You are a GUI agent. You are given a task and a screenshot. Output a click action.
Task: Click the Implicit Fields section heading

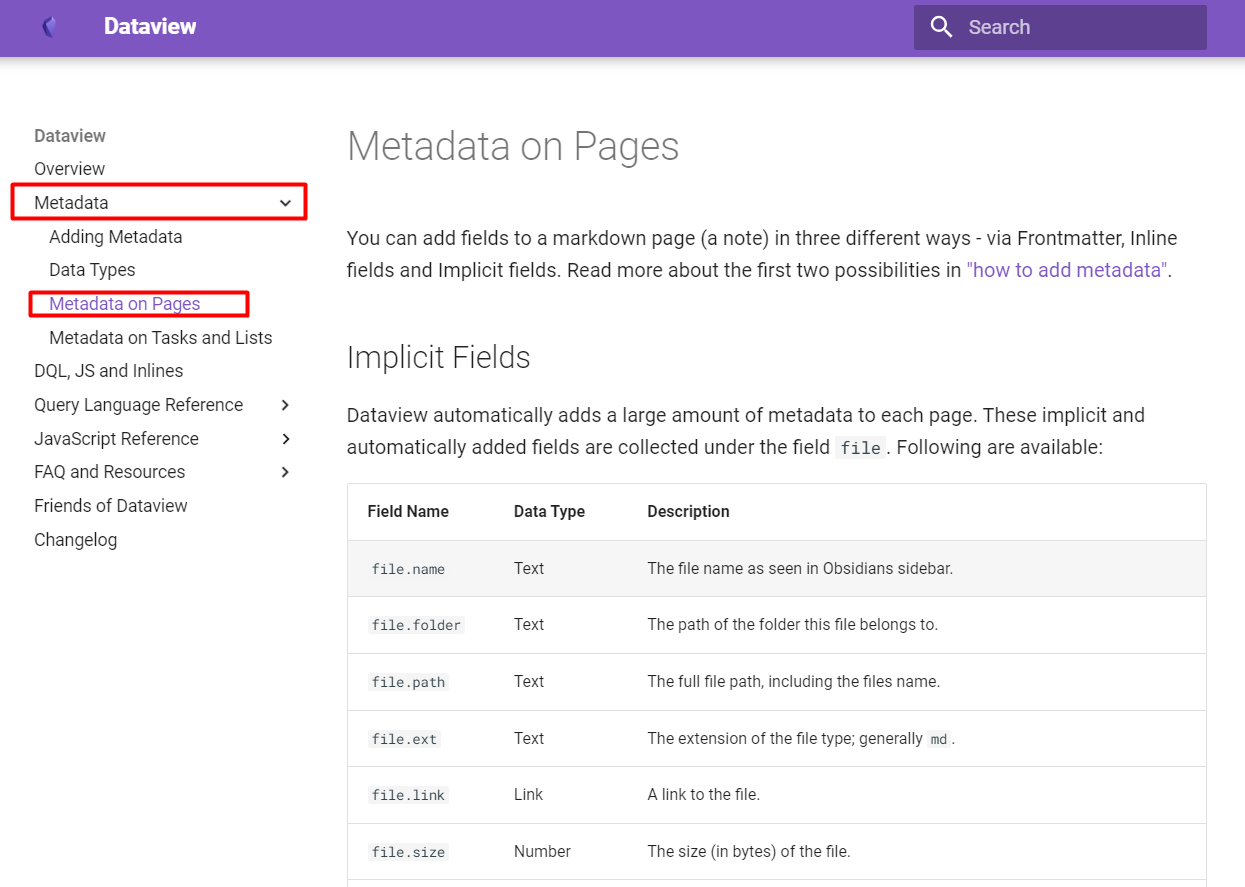438,356
